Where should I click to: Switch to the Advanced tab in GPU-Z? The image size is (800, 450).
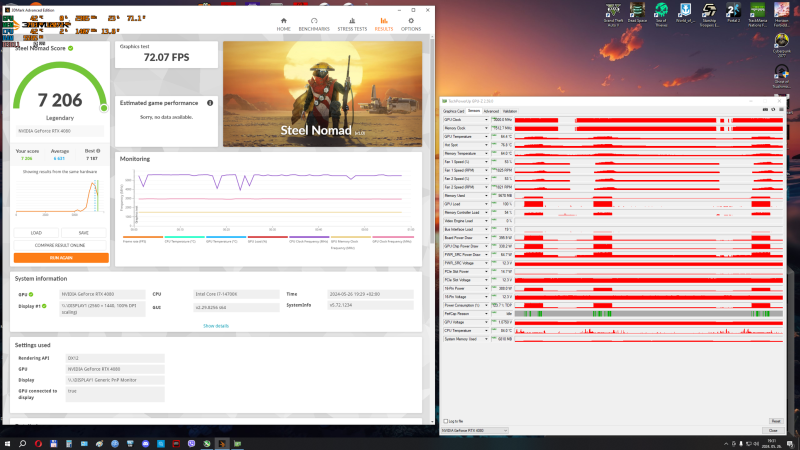click(491, 111)
